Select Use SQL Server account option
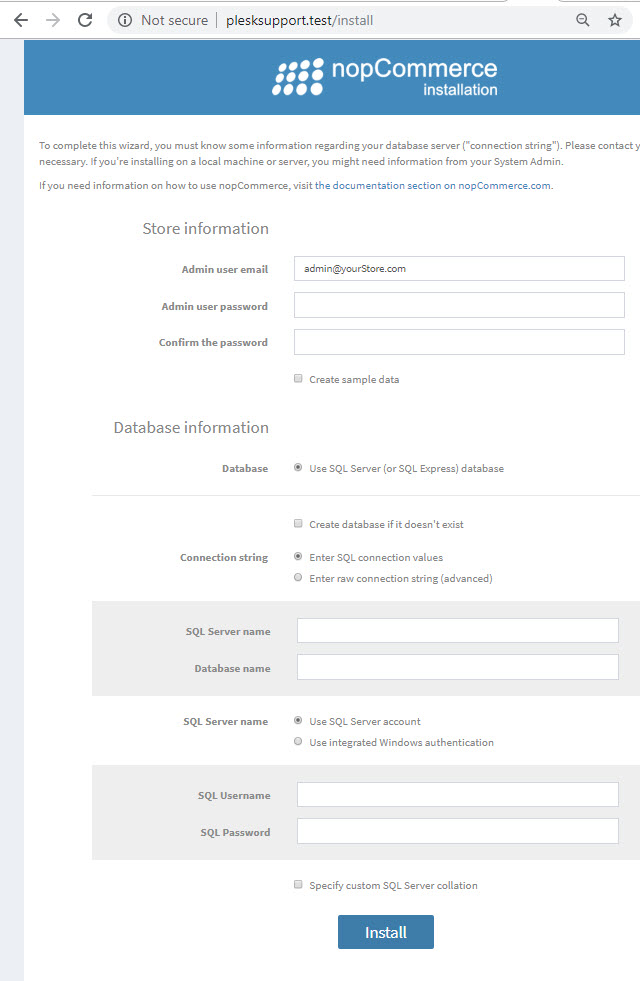 pyautogui.click(x=298, y=721)
